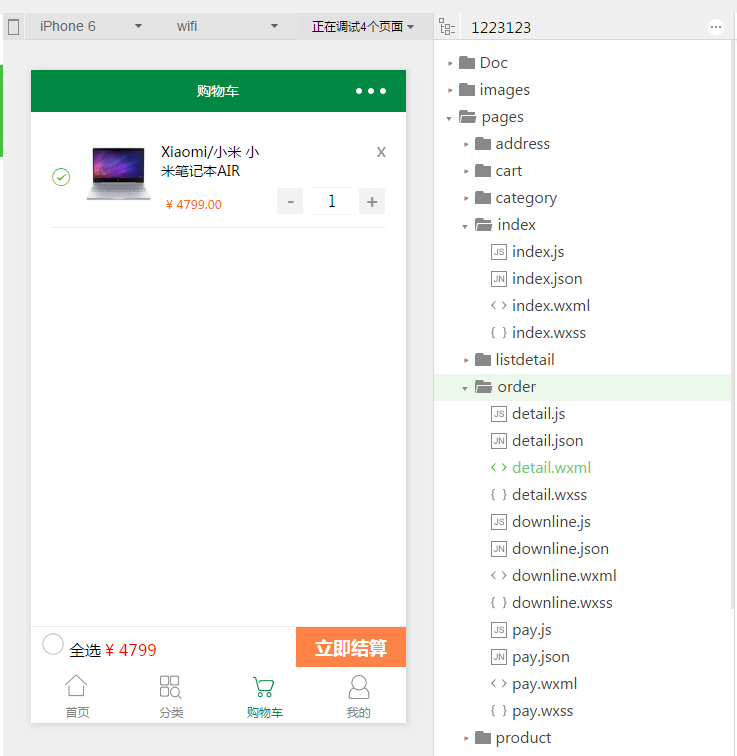Click the 购物车 page title in header

point(218,91)
